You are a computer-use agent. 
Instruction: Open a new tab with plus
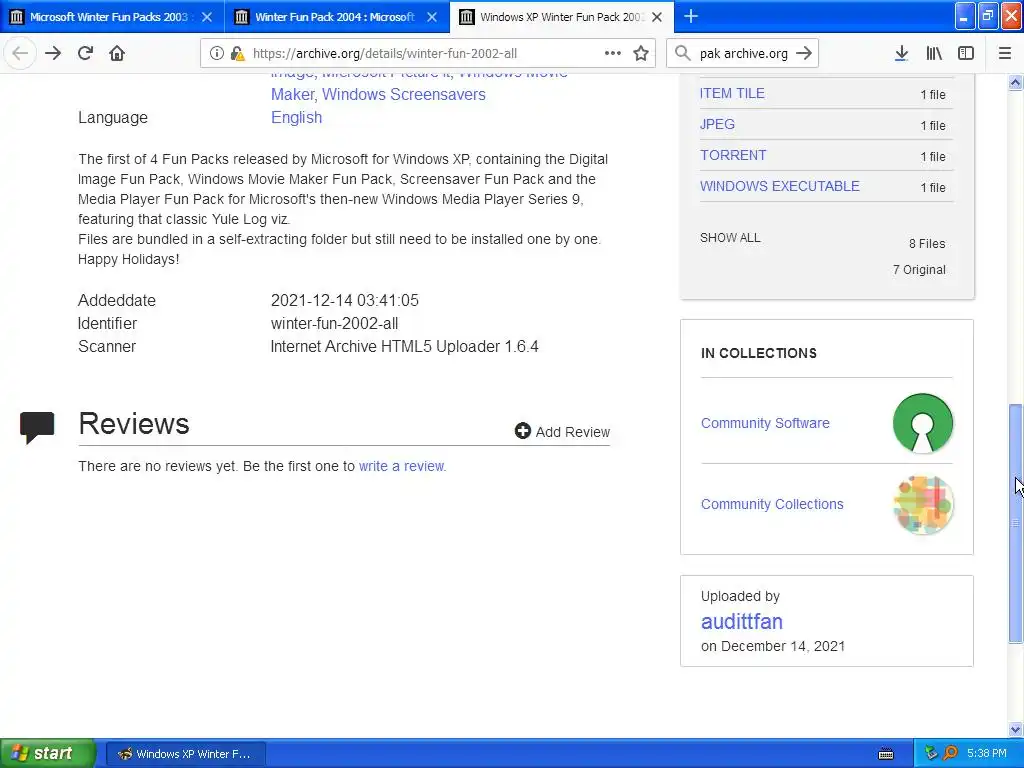691,16
